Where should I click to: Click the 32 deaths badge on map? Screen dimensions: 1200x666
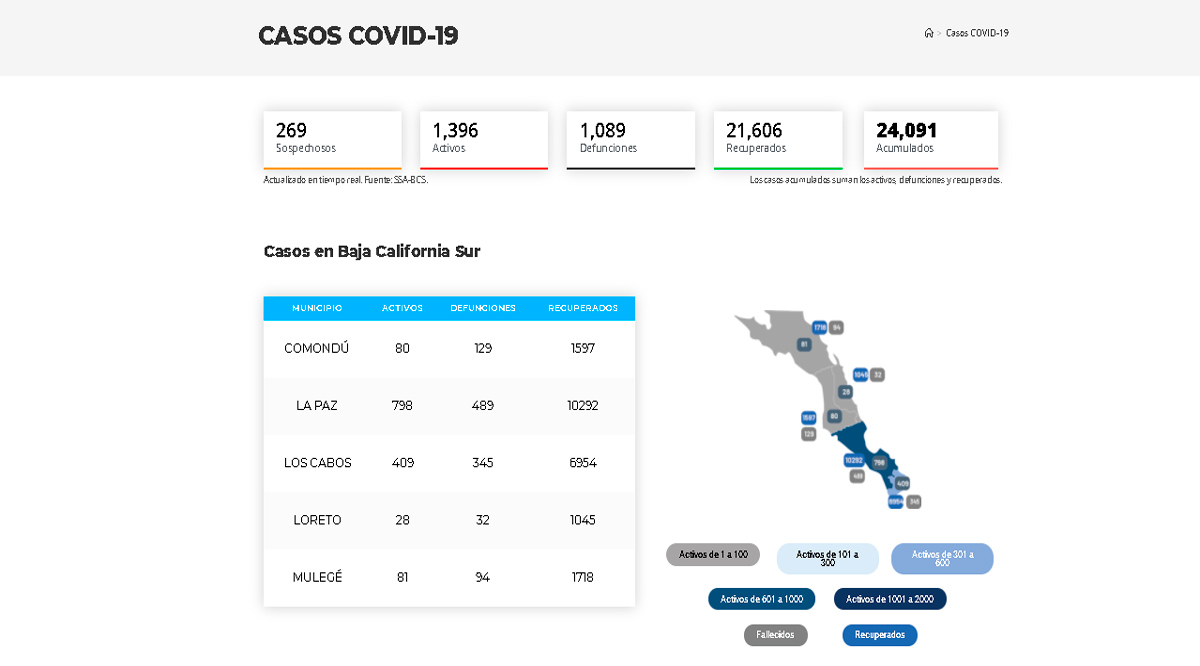coord(877,375)
